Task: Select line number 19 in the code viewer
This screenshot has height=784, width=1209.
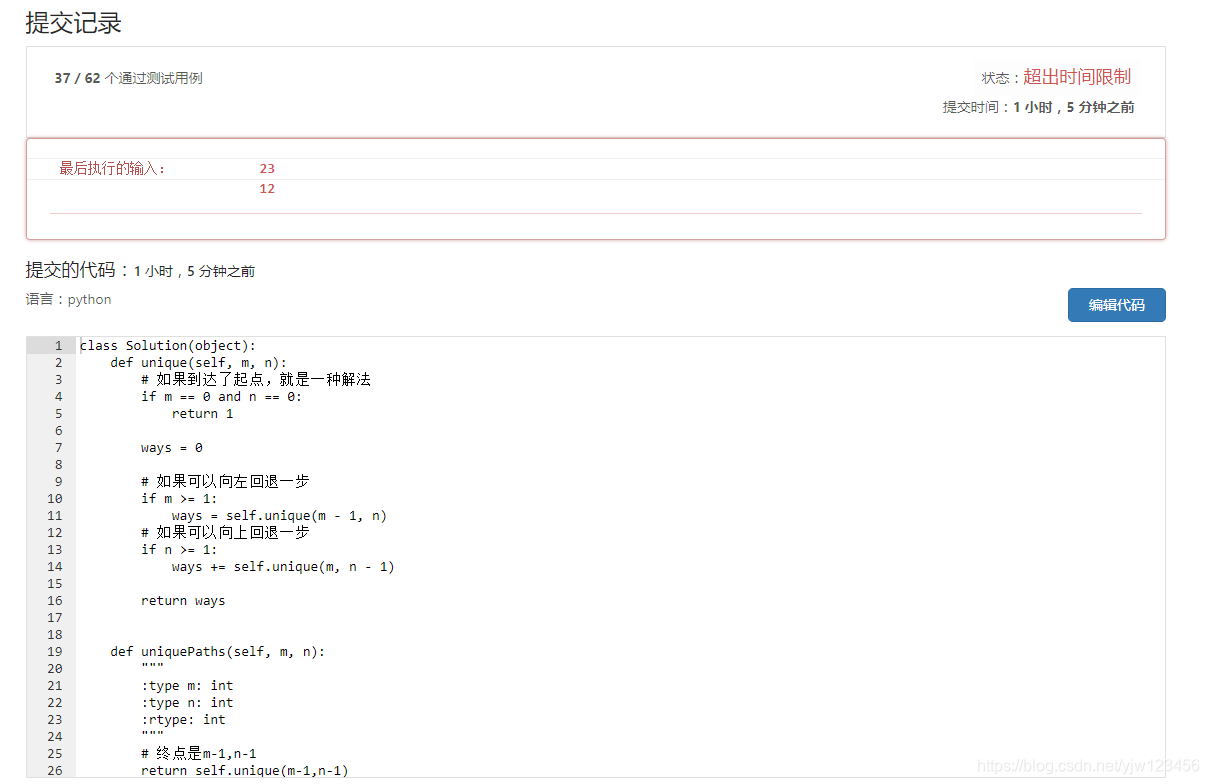Action: [x=54, y=651]
